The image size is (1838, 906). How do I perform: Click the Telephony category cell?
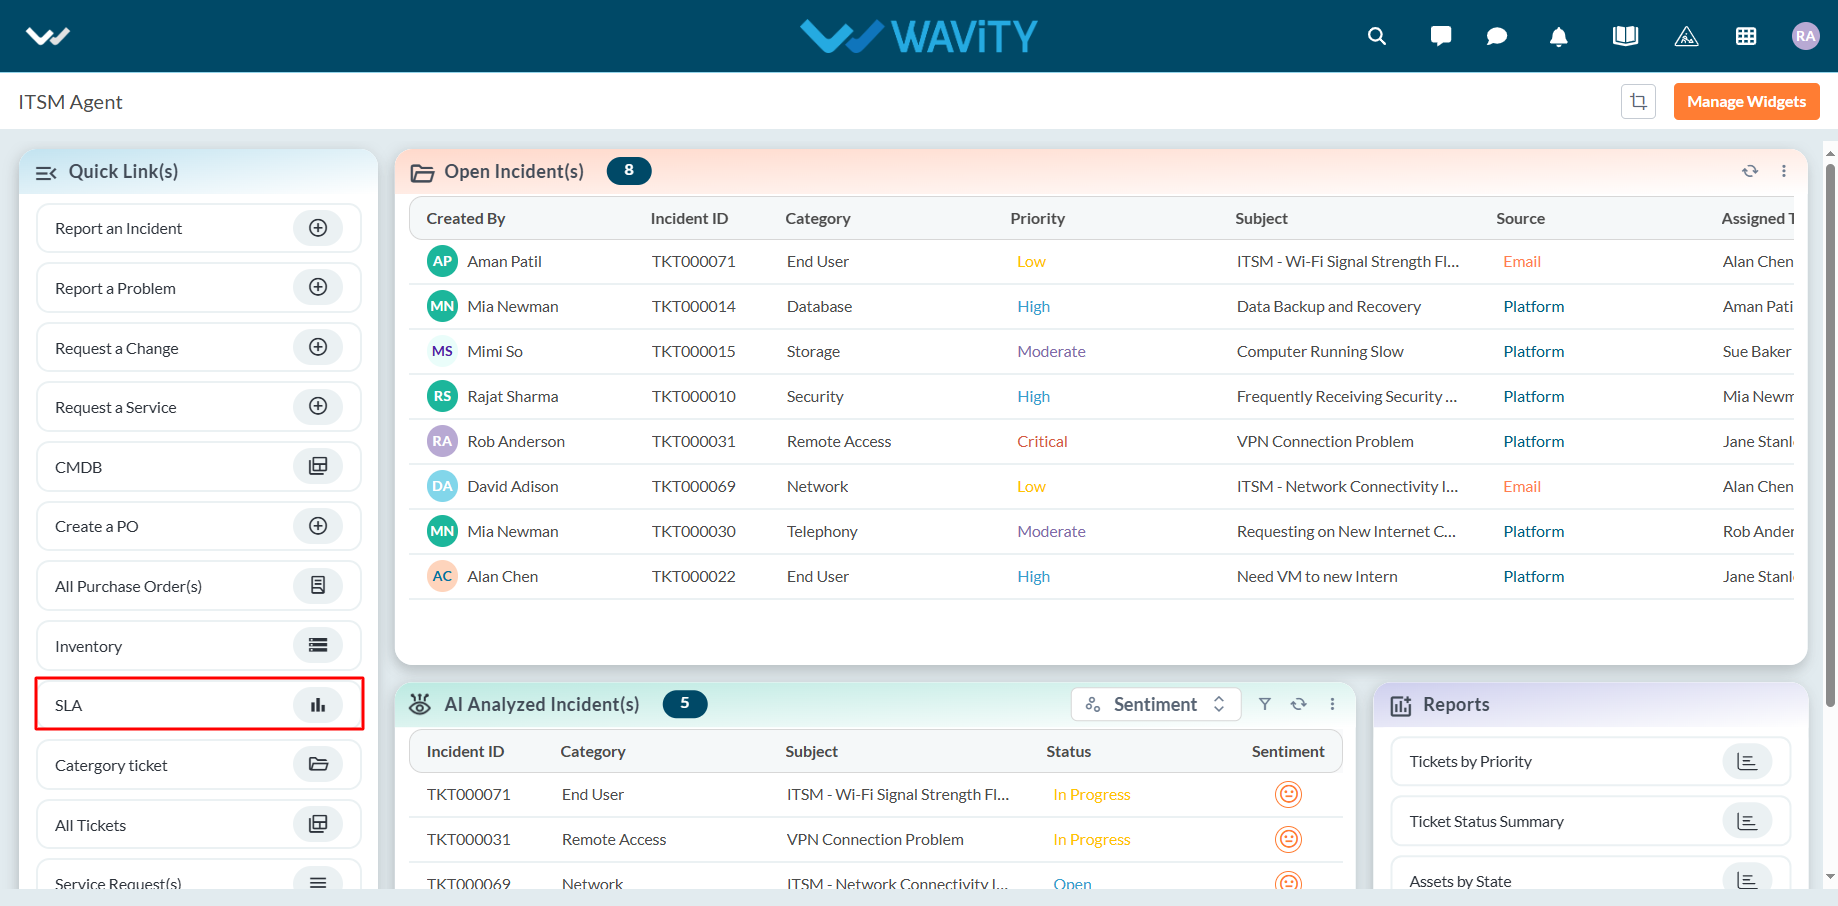tap(822, 531)
